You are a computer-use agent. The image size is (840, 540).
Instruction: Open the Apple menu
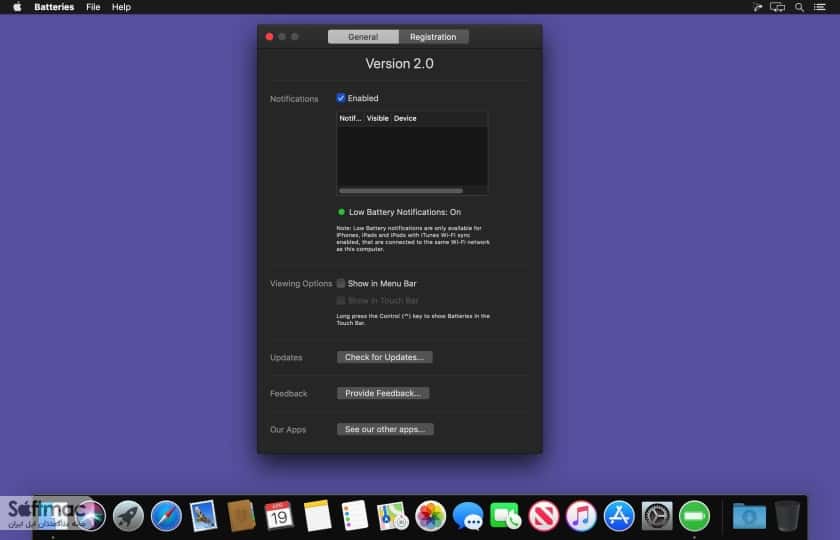[17, 7]
